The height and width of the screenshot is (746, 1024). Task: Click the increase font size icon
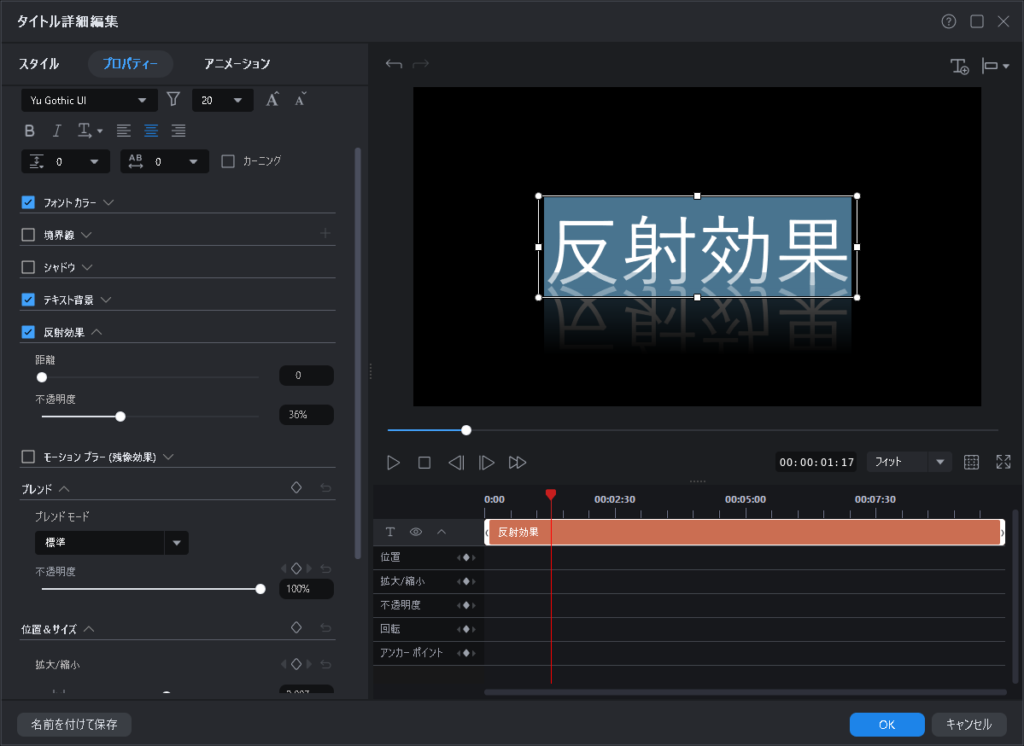(272, 99)
